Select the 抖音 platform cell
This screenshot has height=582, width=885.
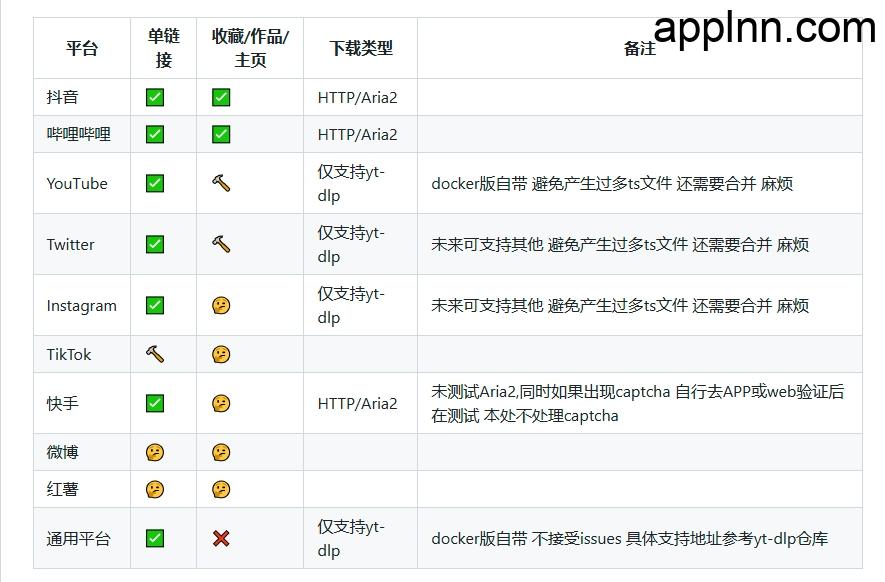(82, 97)
